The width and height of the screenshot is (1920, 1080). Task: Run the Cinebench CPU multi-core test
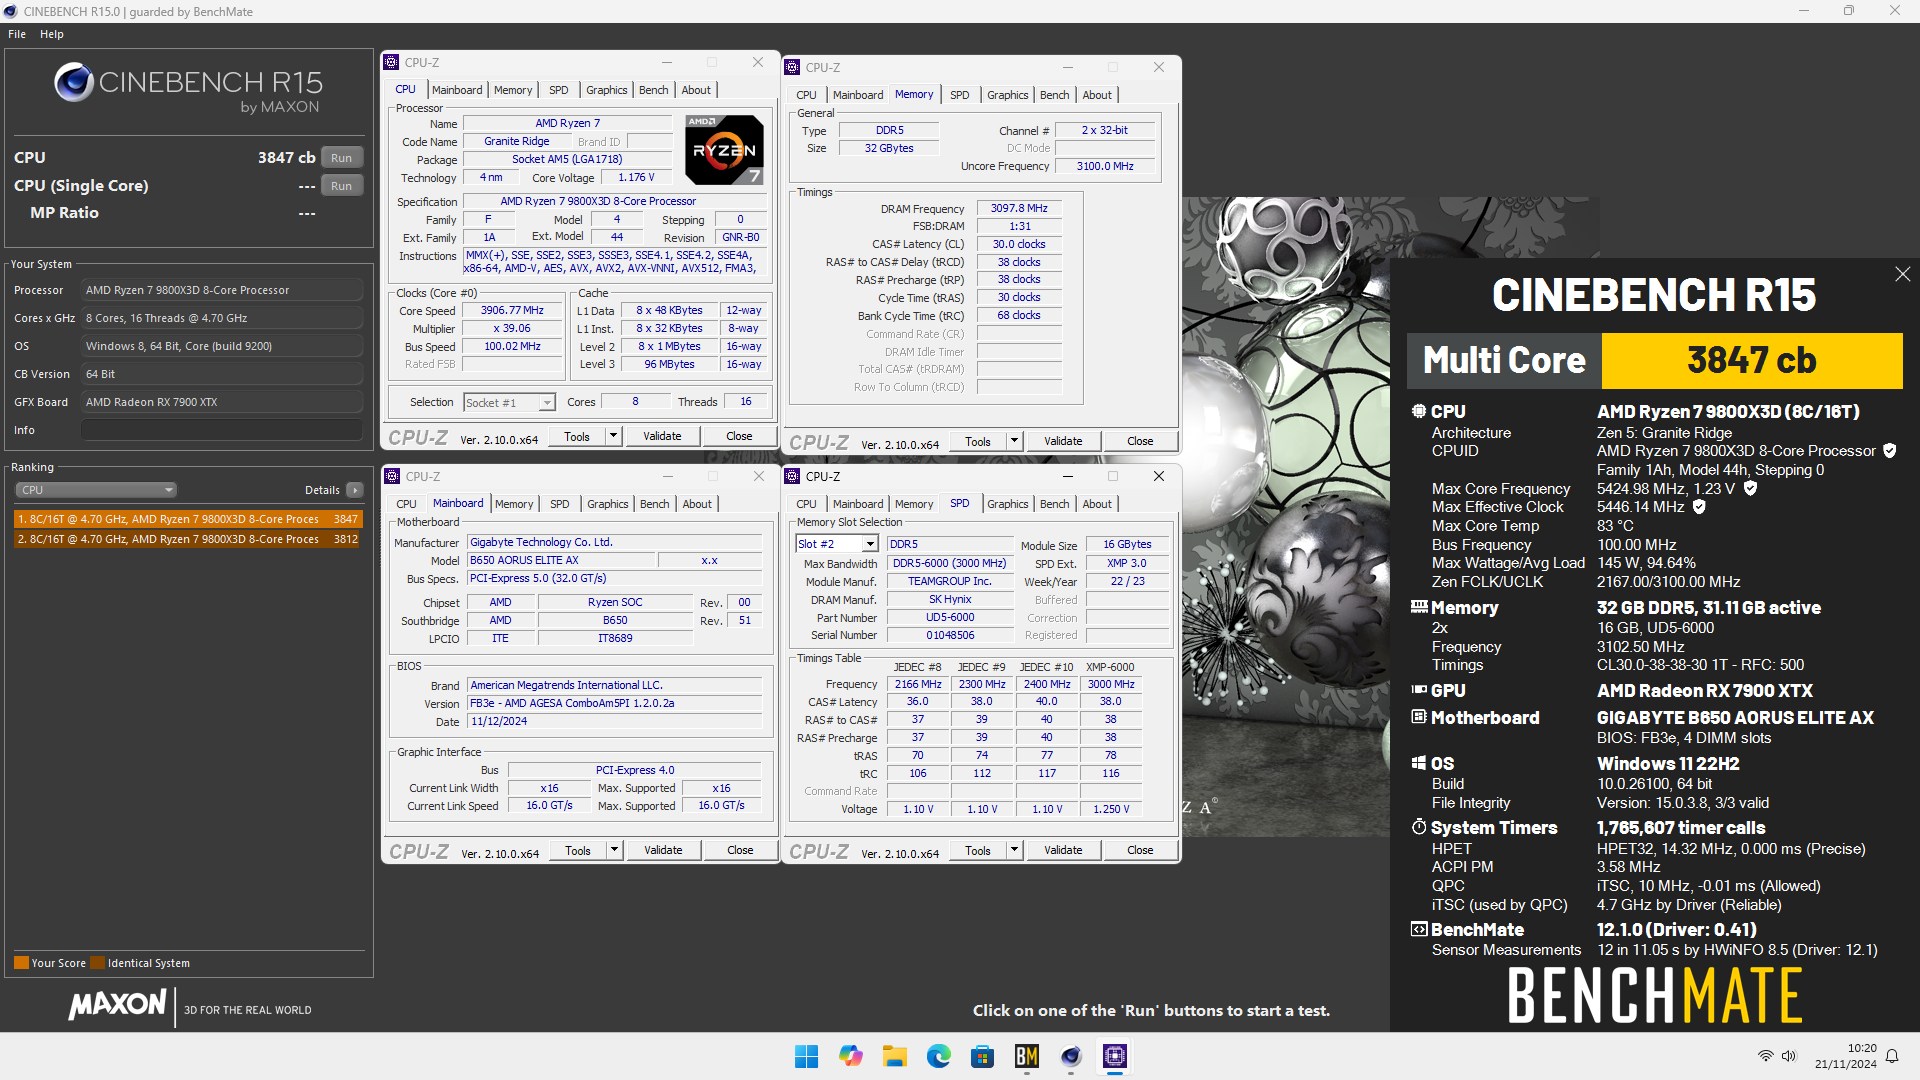point(342,158)
